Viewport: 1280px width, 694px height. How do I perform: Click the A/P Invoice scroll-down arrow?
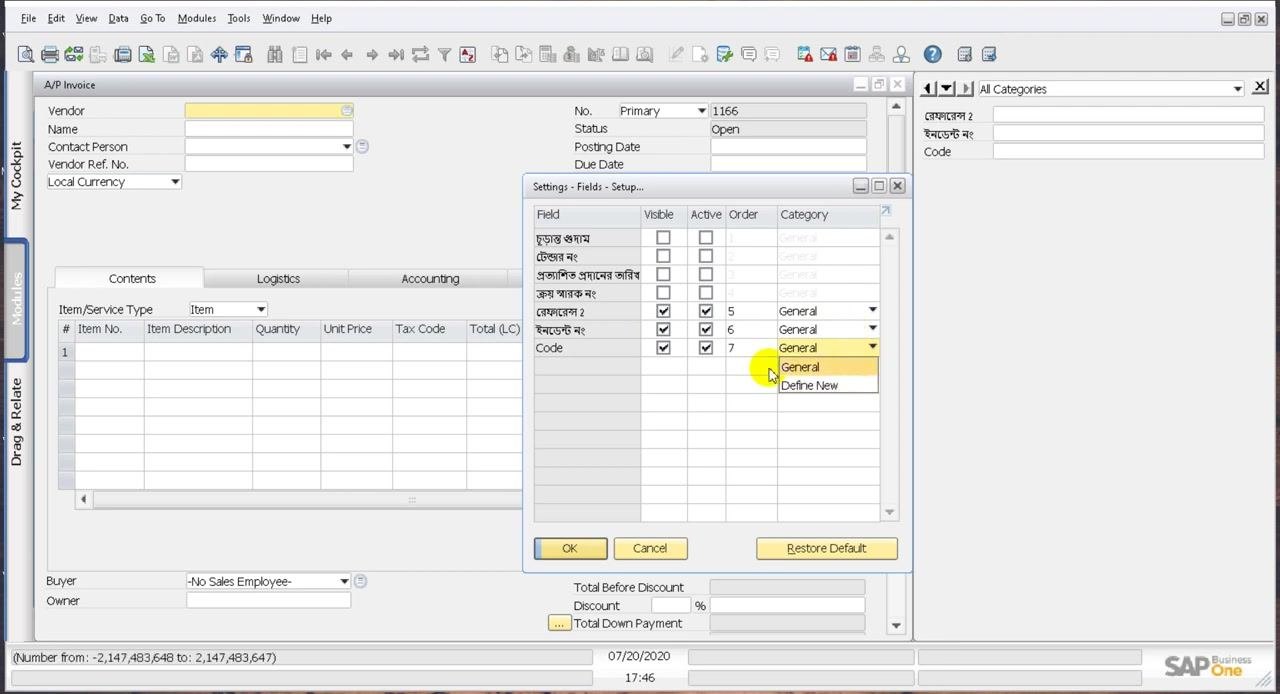896,626
